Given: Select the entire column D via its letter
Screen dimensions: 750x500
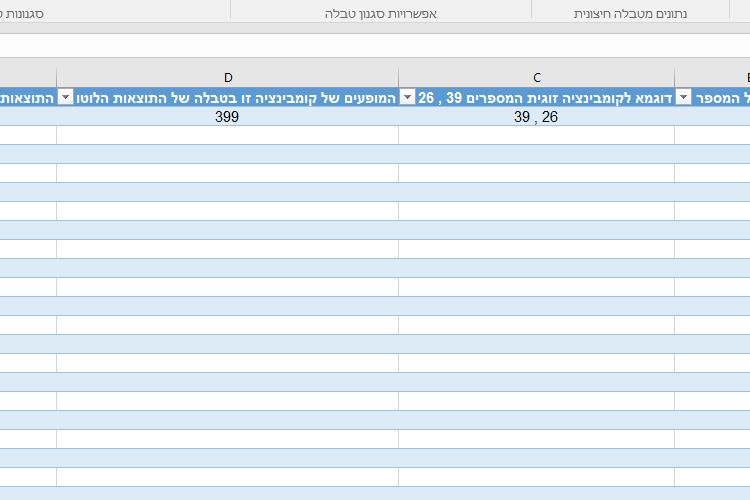Looking at the screenshot, I should 228,78.
